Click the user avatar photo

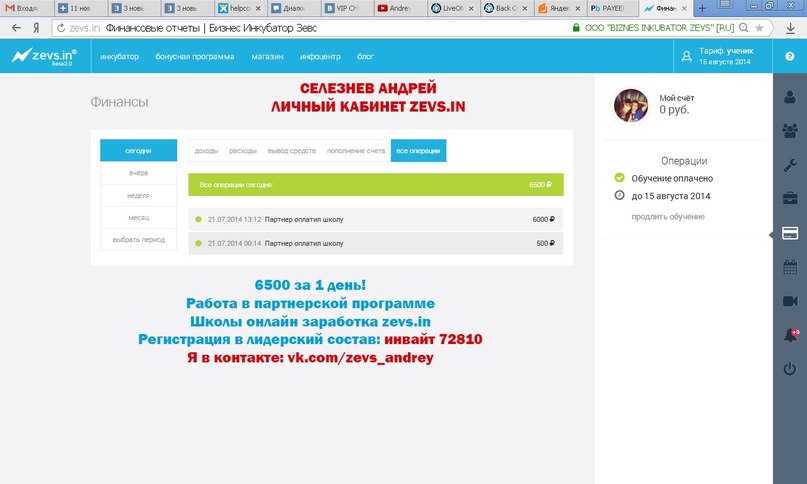click(631, 105)
